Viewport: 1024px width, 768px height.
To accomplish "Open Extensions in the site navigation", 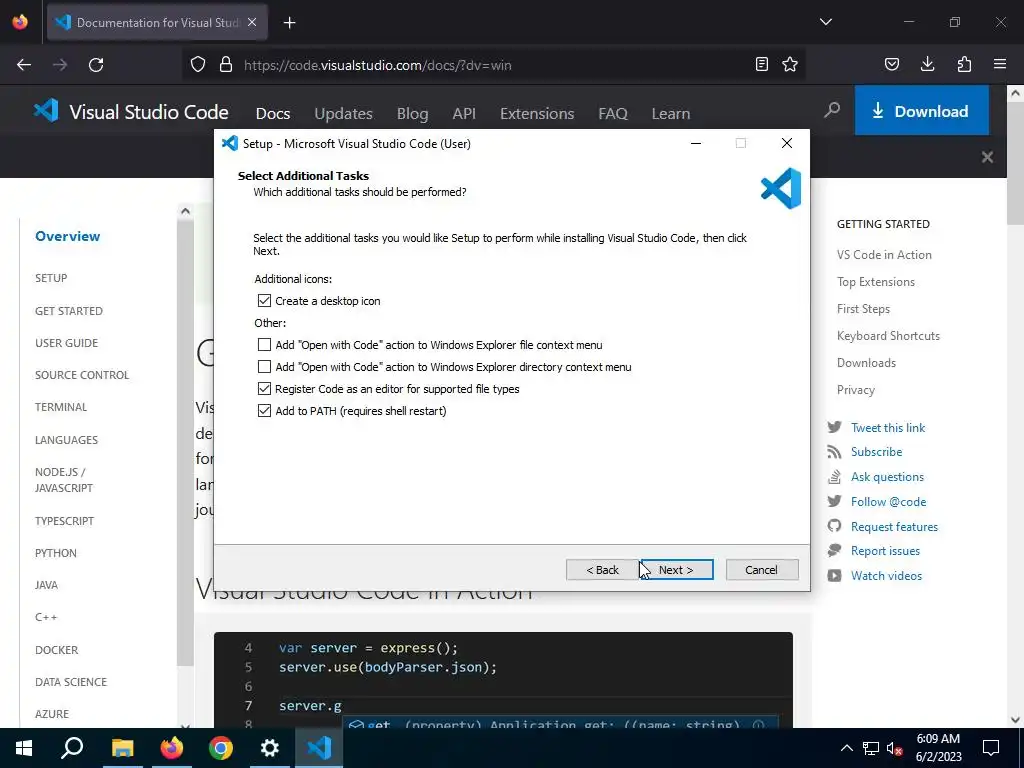I will click(x=537, y=114).
